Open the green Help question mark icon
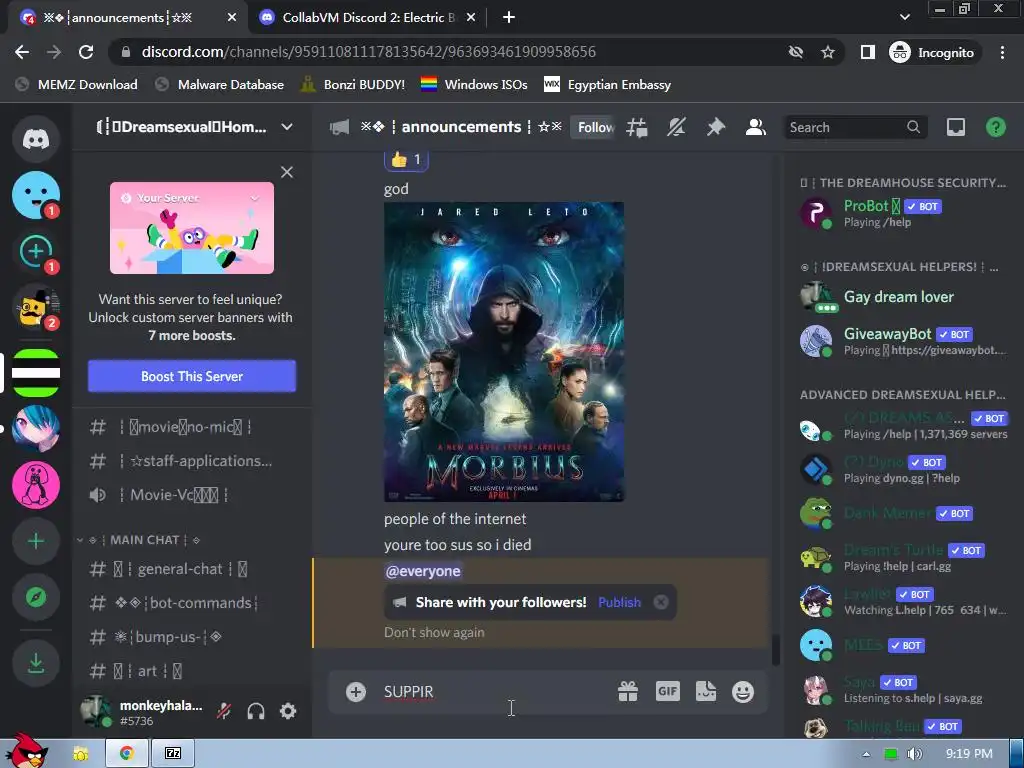 (996, 127)
